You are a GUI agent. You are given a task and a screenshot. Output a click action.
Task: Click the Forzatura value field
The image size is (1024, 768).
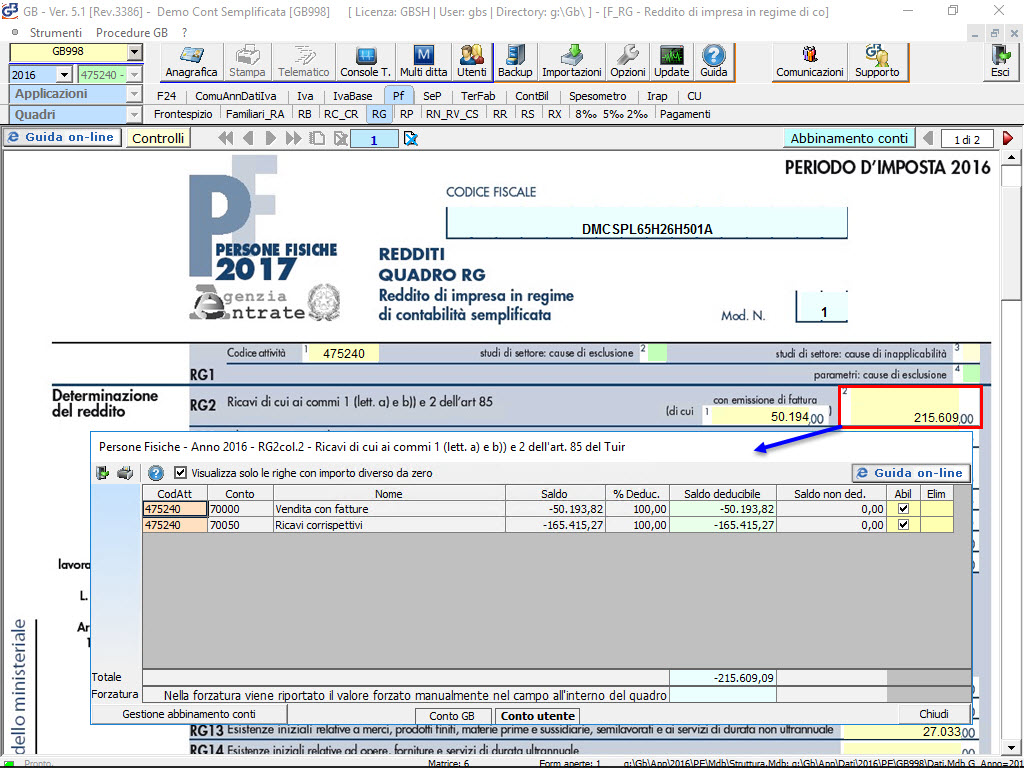pos(723,695)
